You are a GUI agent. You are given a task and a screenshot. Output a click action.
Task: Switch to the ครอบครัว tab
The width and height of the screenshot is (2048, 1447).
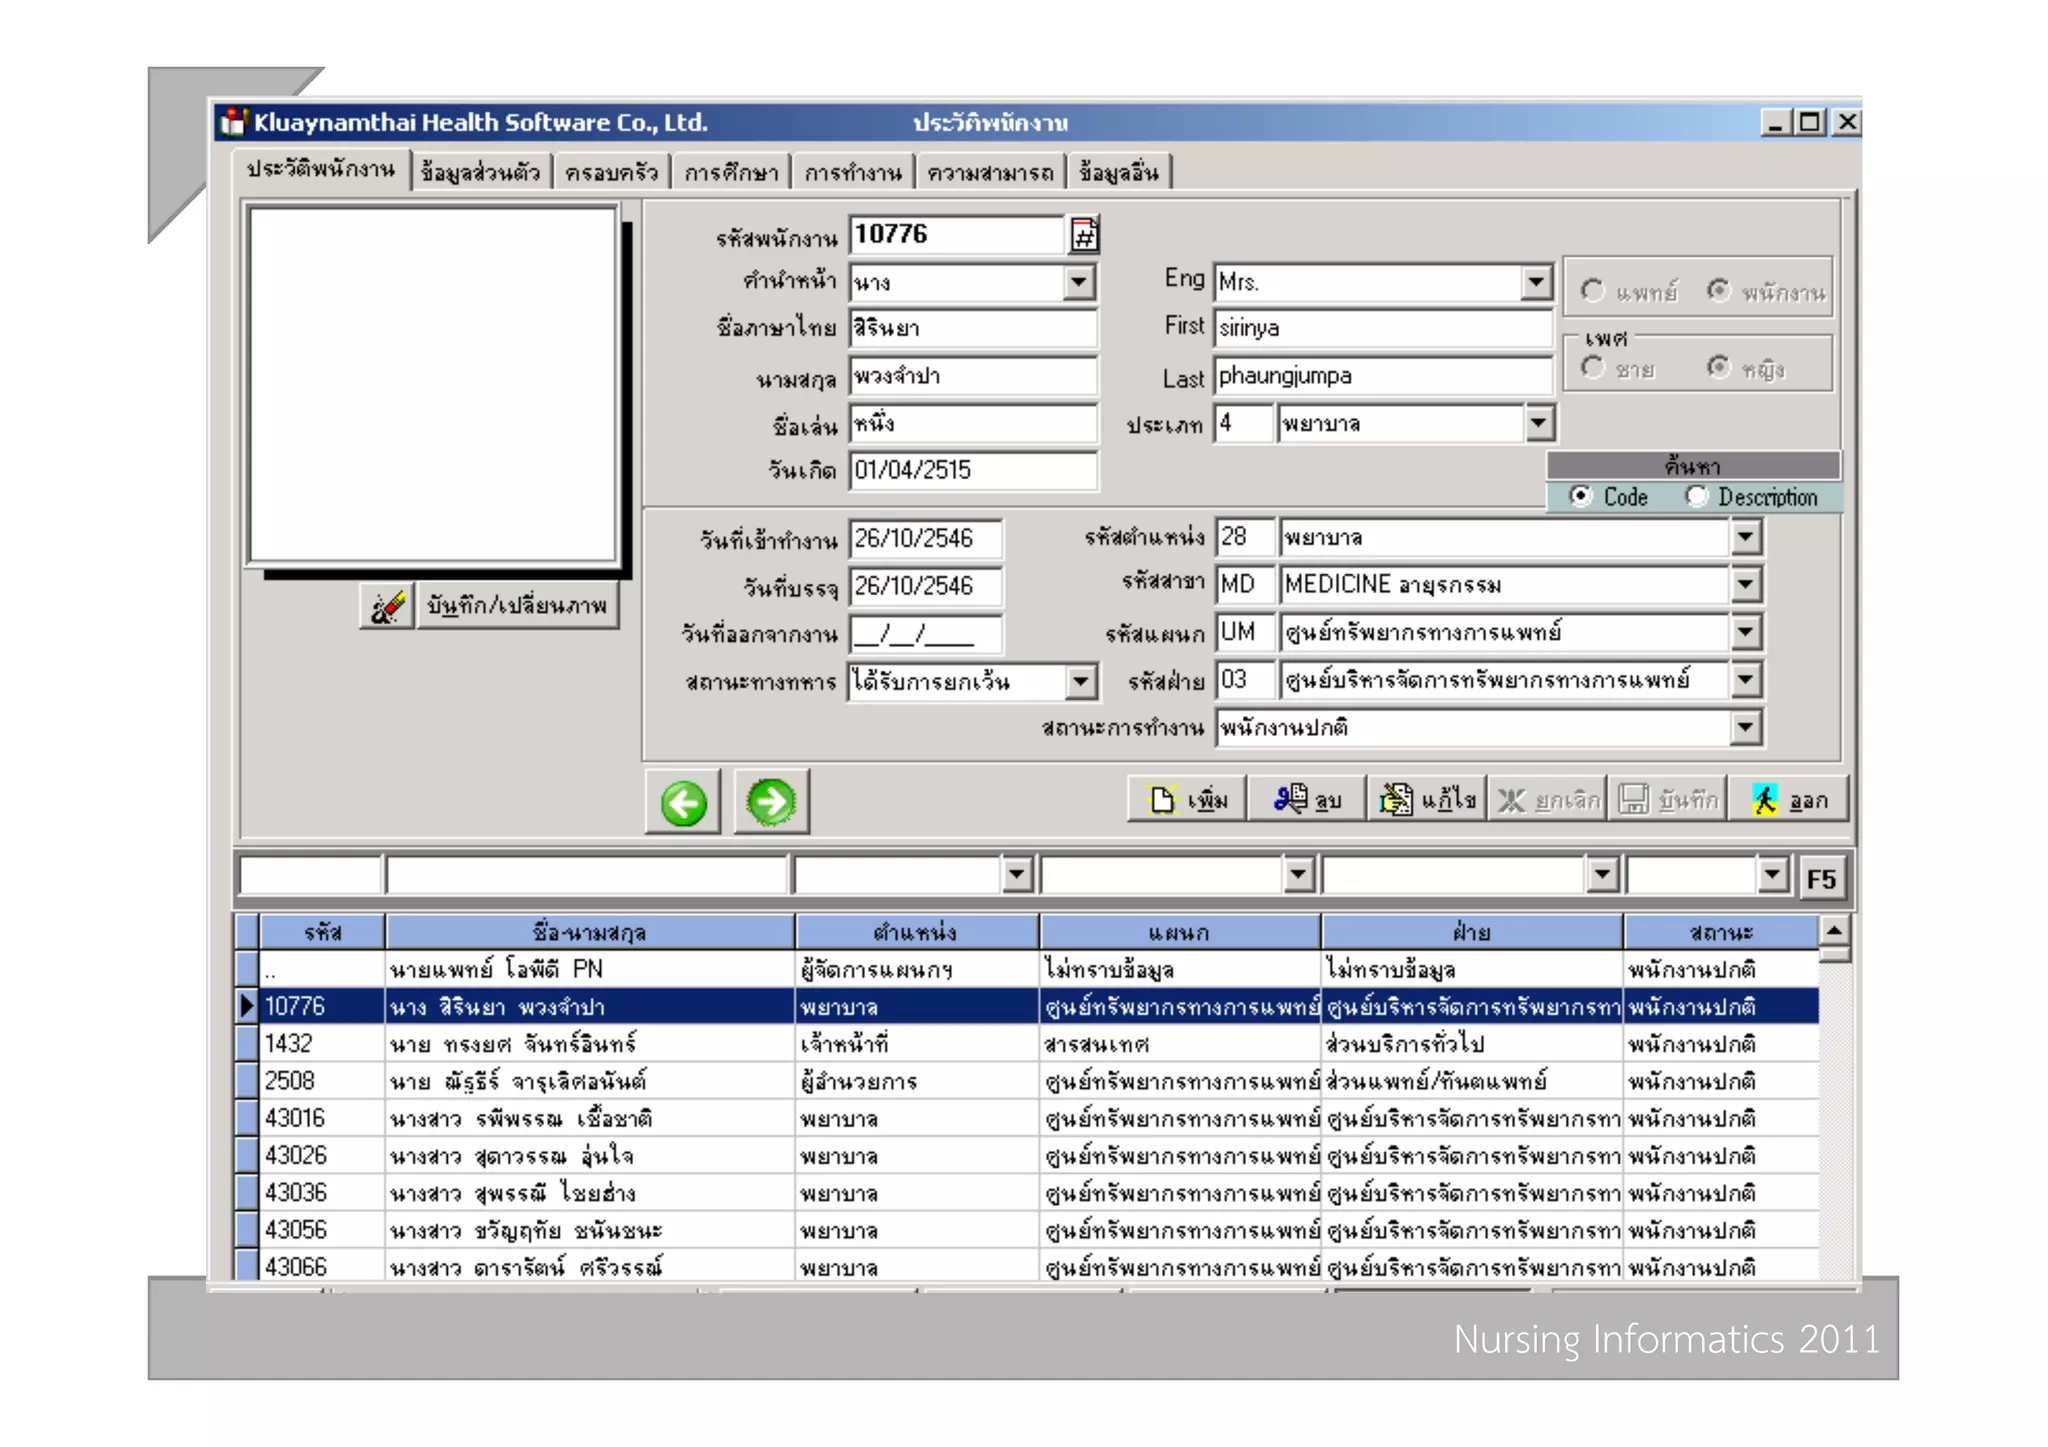tap(611, 173)
